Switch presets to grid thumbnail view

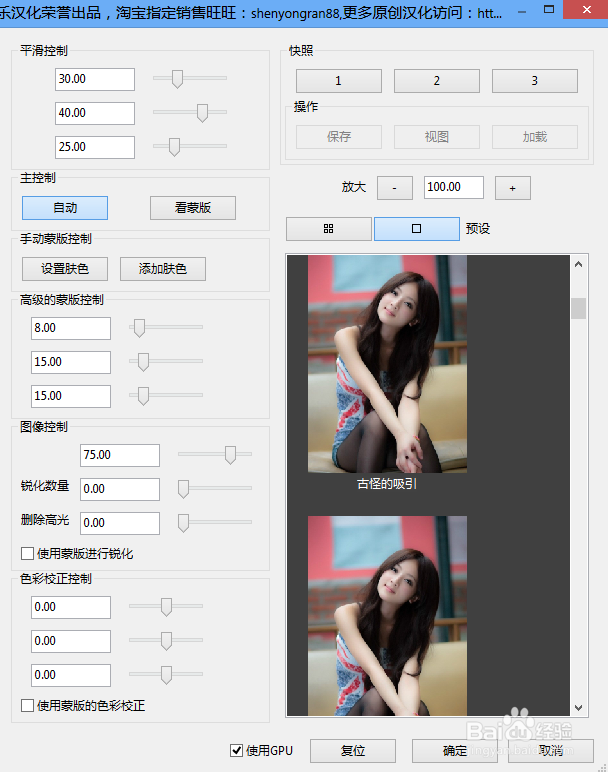[x=328, y=229]
